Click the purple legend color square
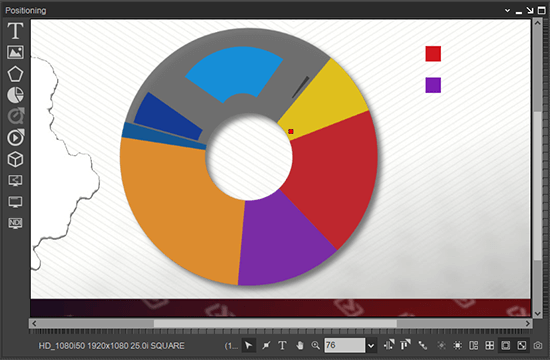 (x=433, y=85)
